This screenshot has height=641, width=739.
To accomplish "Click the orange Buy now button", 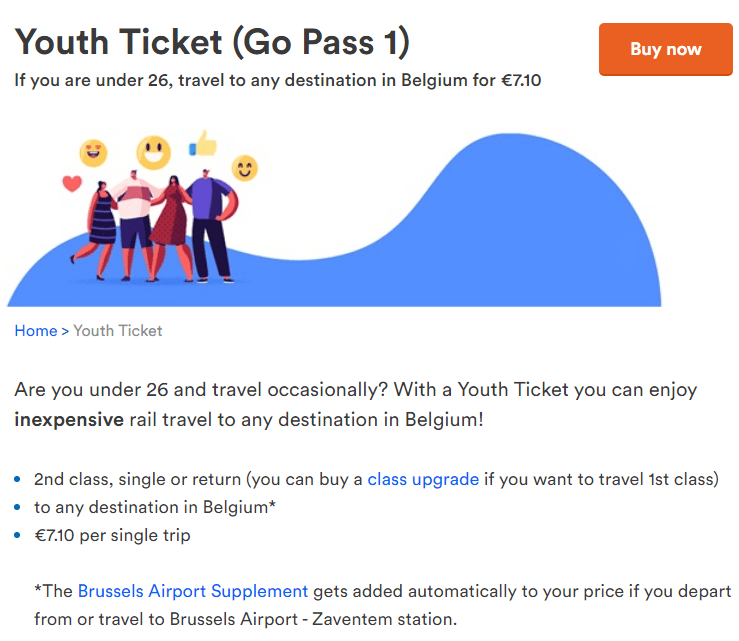I will 665,49.
